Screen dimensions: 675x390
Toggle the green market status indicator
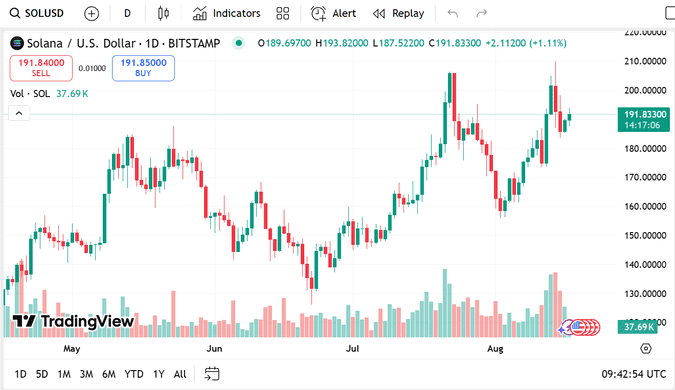point(238,43)
